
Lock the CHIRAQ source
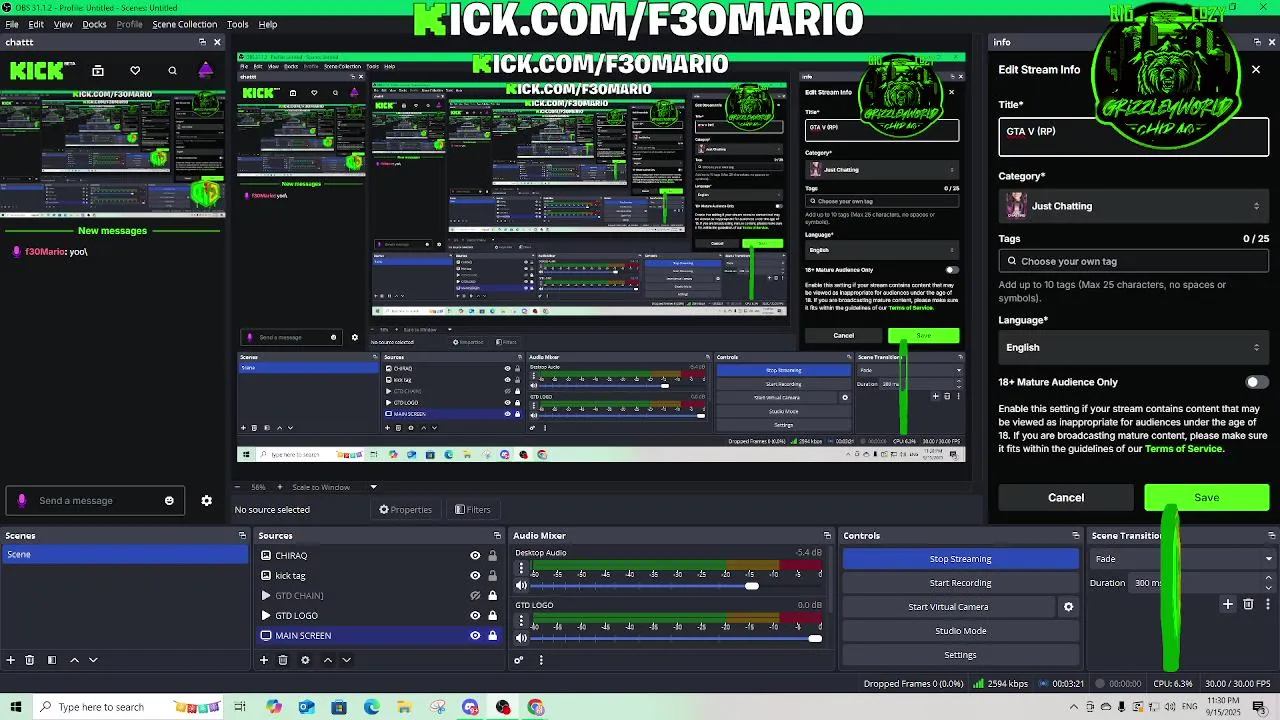click(492, 556)
